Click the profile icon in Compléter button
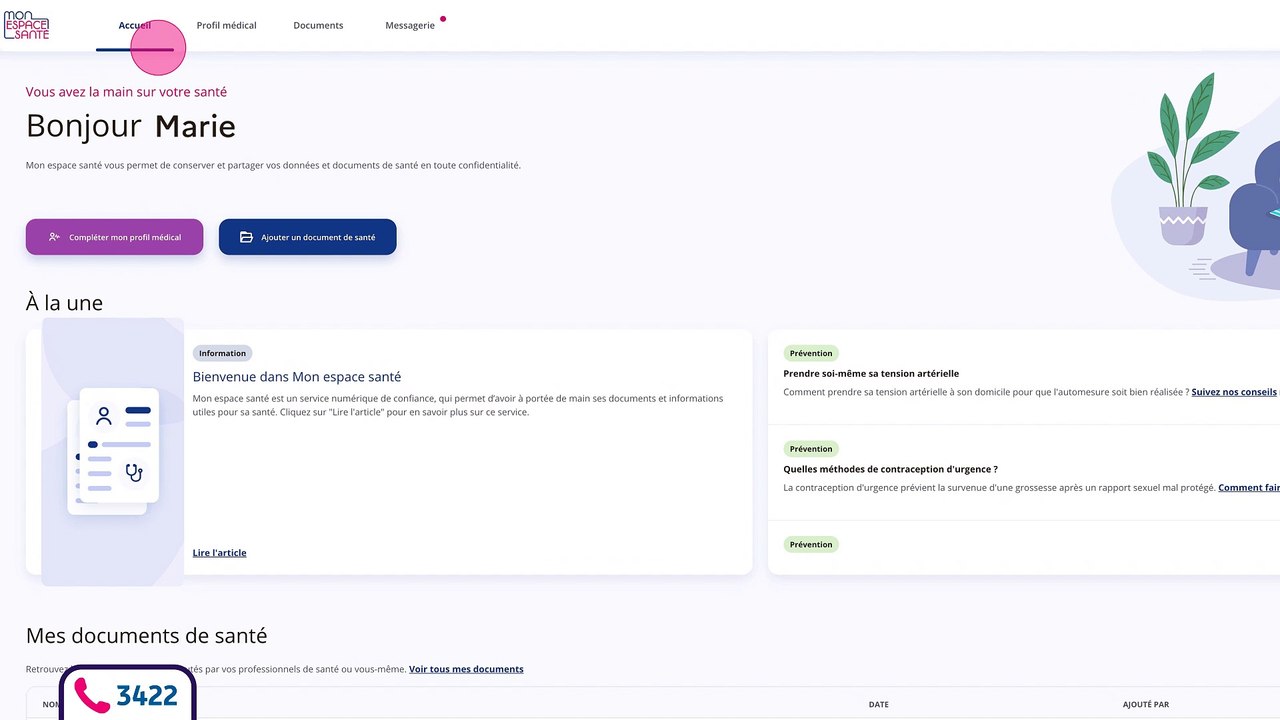Image resolution: width=1280 pixels, height=720 pixels. [x=54, y=237]
